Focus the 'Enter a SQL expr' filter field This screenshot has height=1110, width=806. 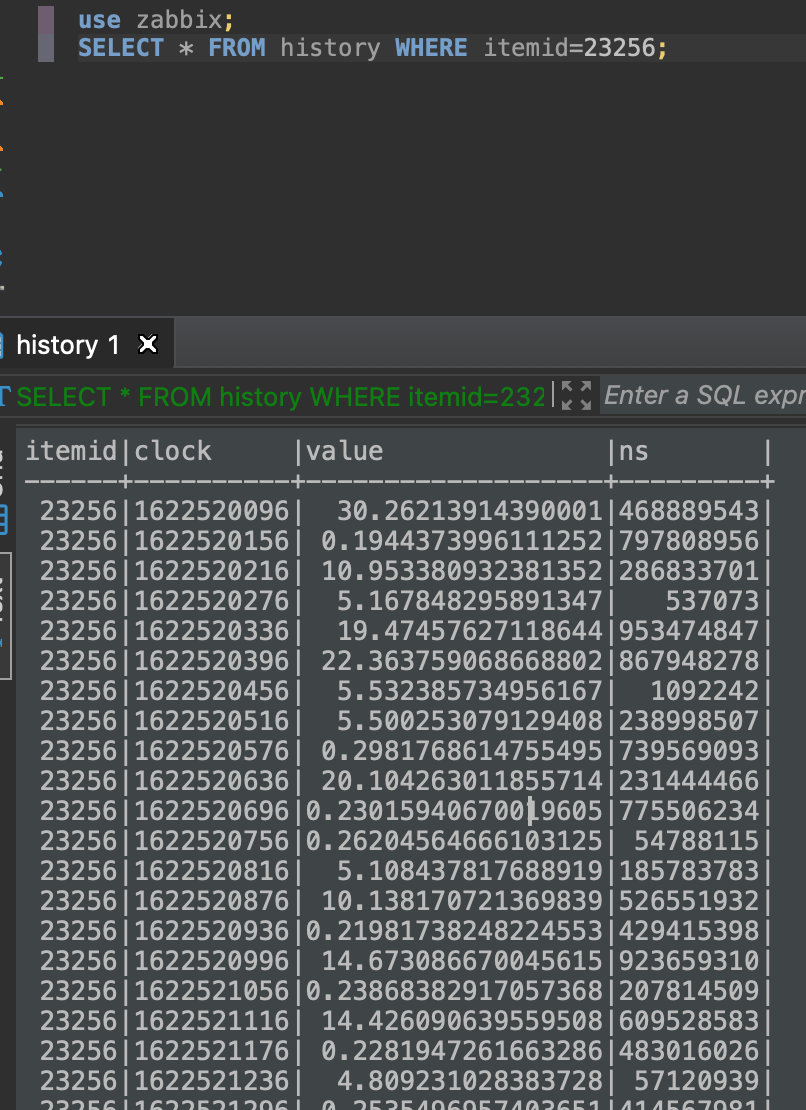coord(704,395)
